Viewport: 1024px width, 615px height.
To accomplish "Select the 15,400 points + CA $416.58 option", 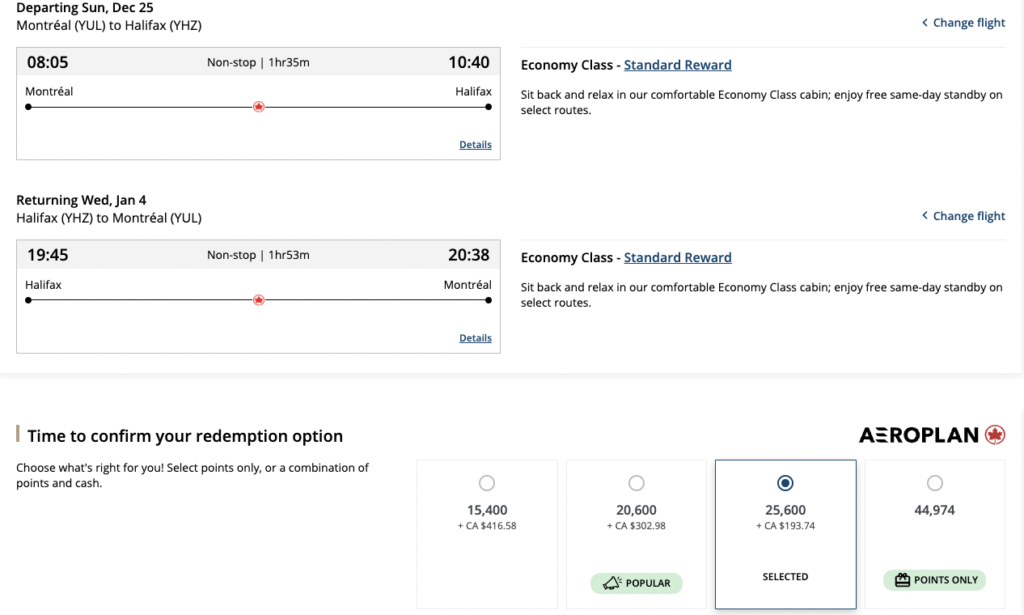I will 487,484.
